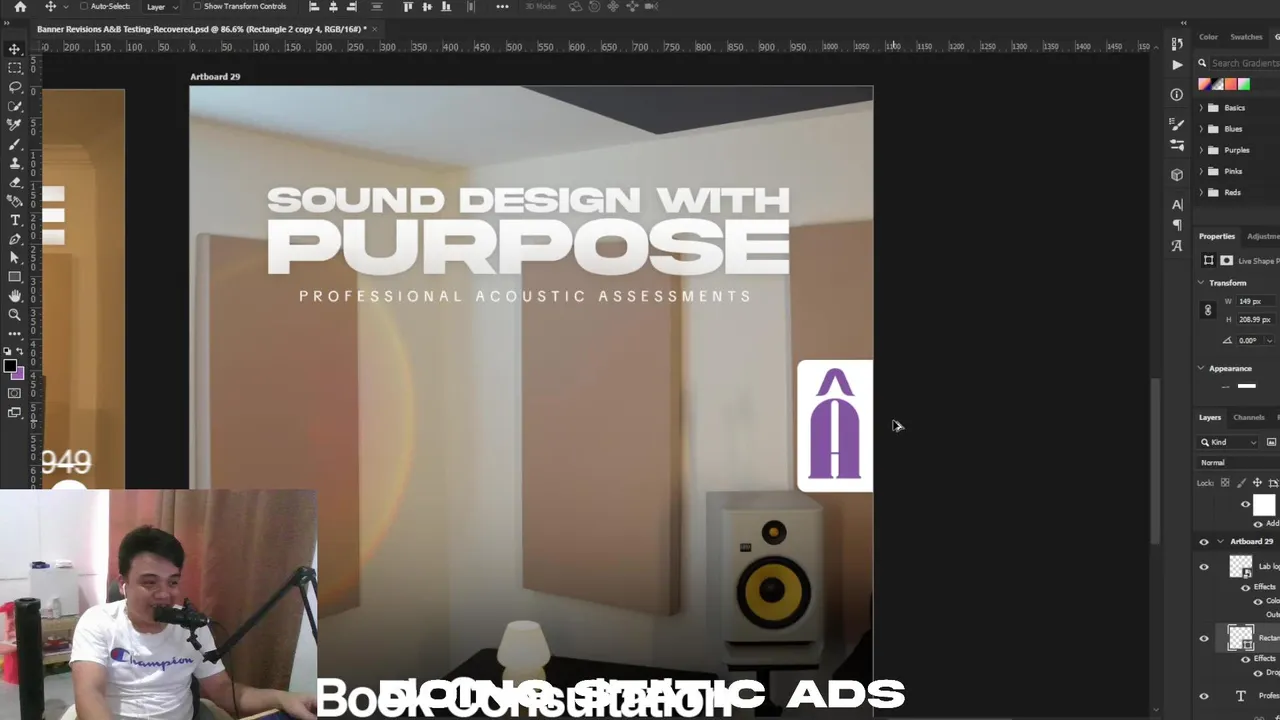The width and height of the screenshot is (1280, 720).
Task: Collapse the Appearance section
Action: tap(1201, 368)
